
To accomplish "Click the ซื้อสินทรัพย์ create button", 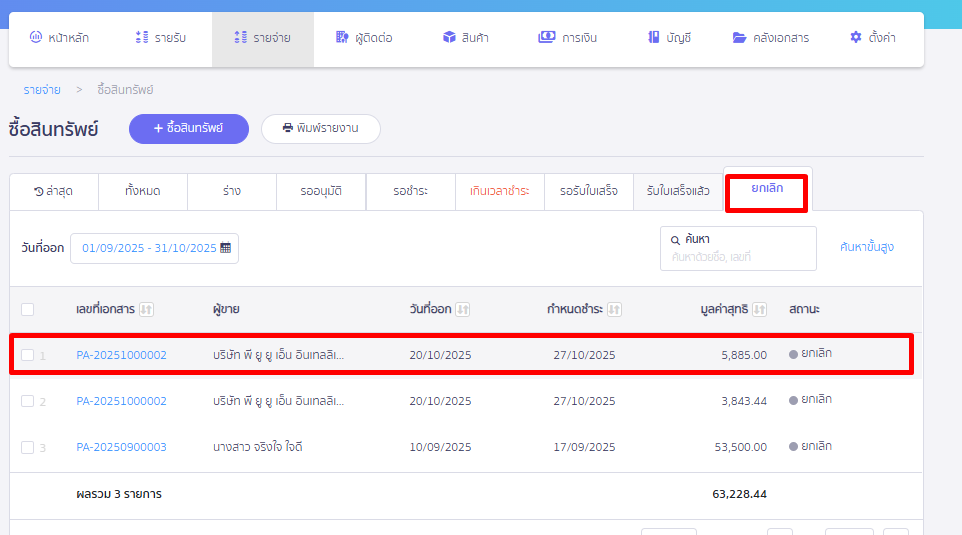I will coord(188,128).
